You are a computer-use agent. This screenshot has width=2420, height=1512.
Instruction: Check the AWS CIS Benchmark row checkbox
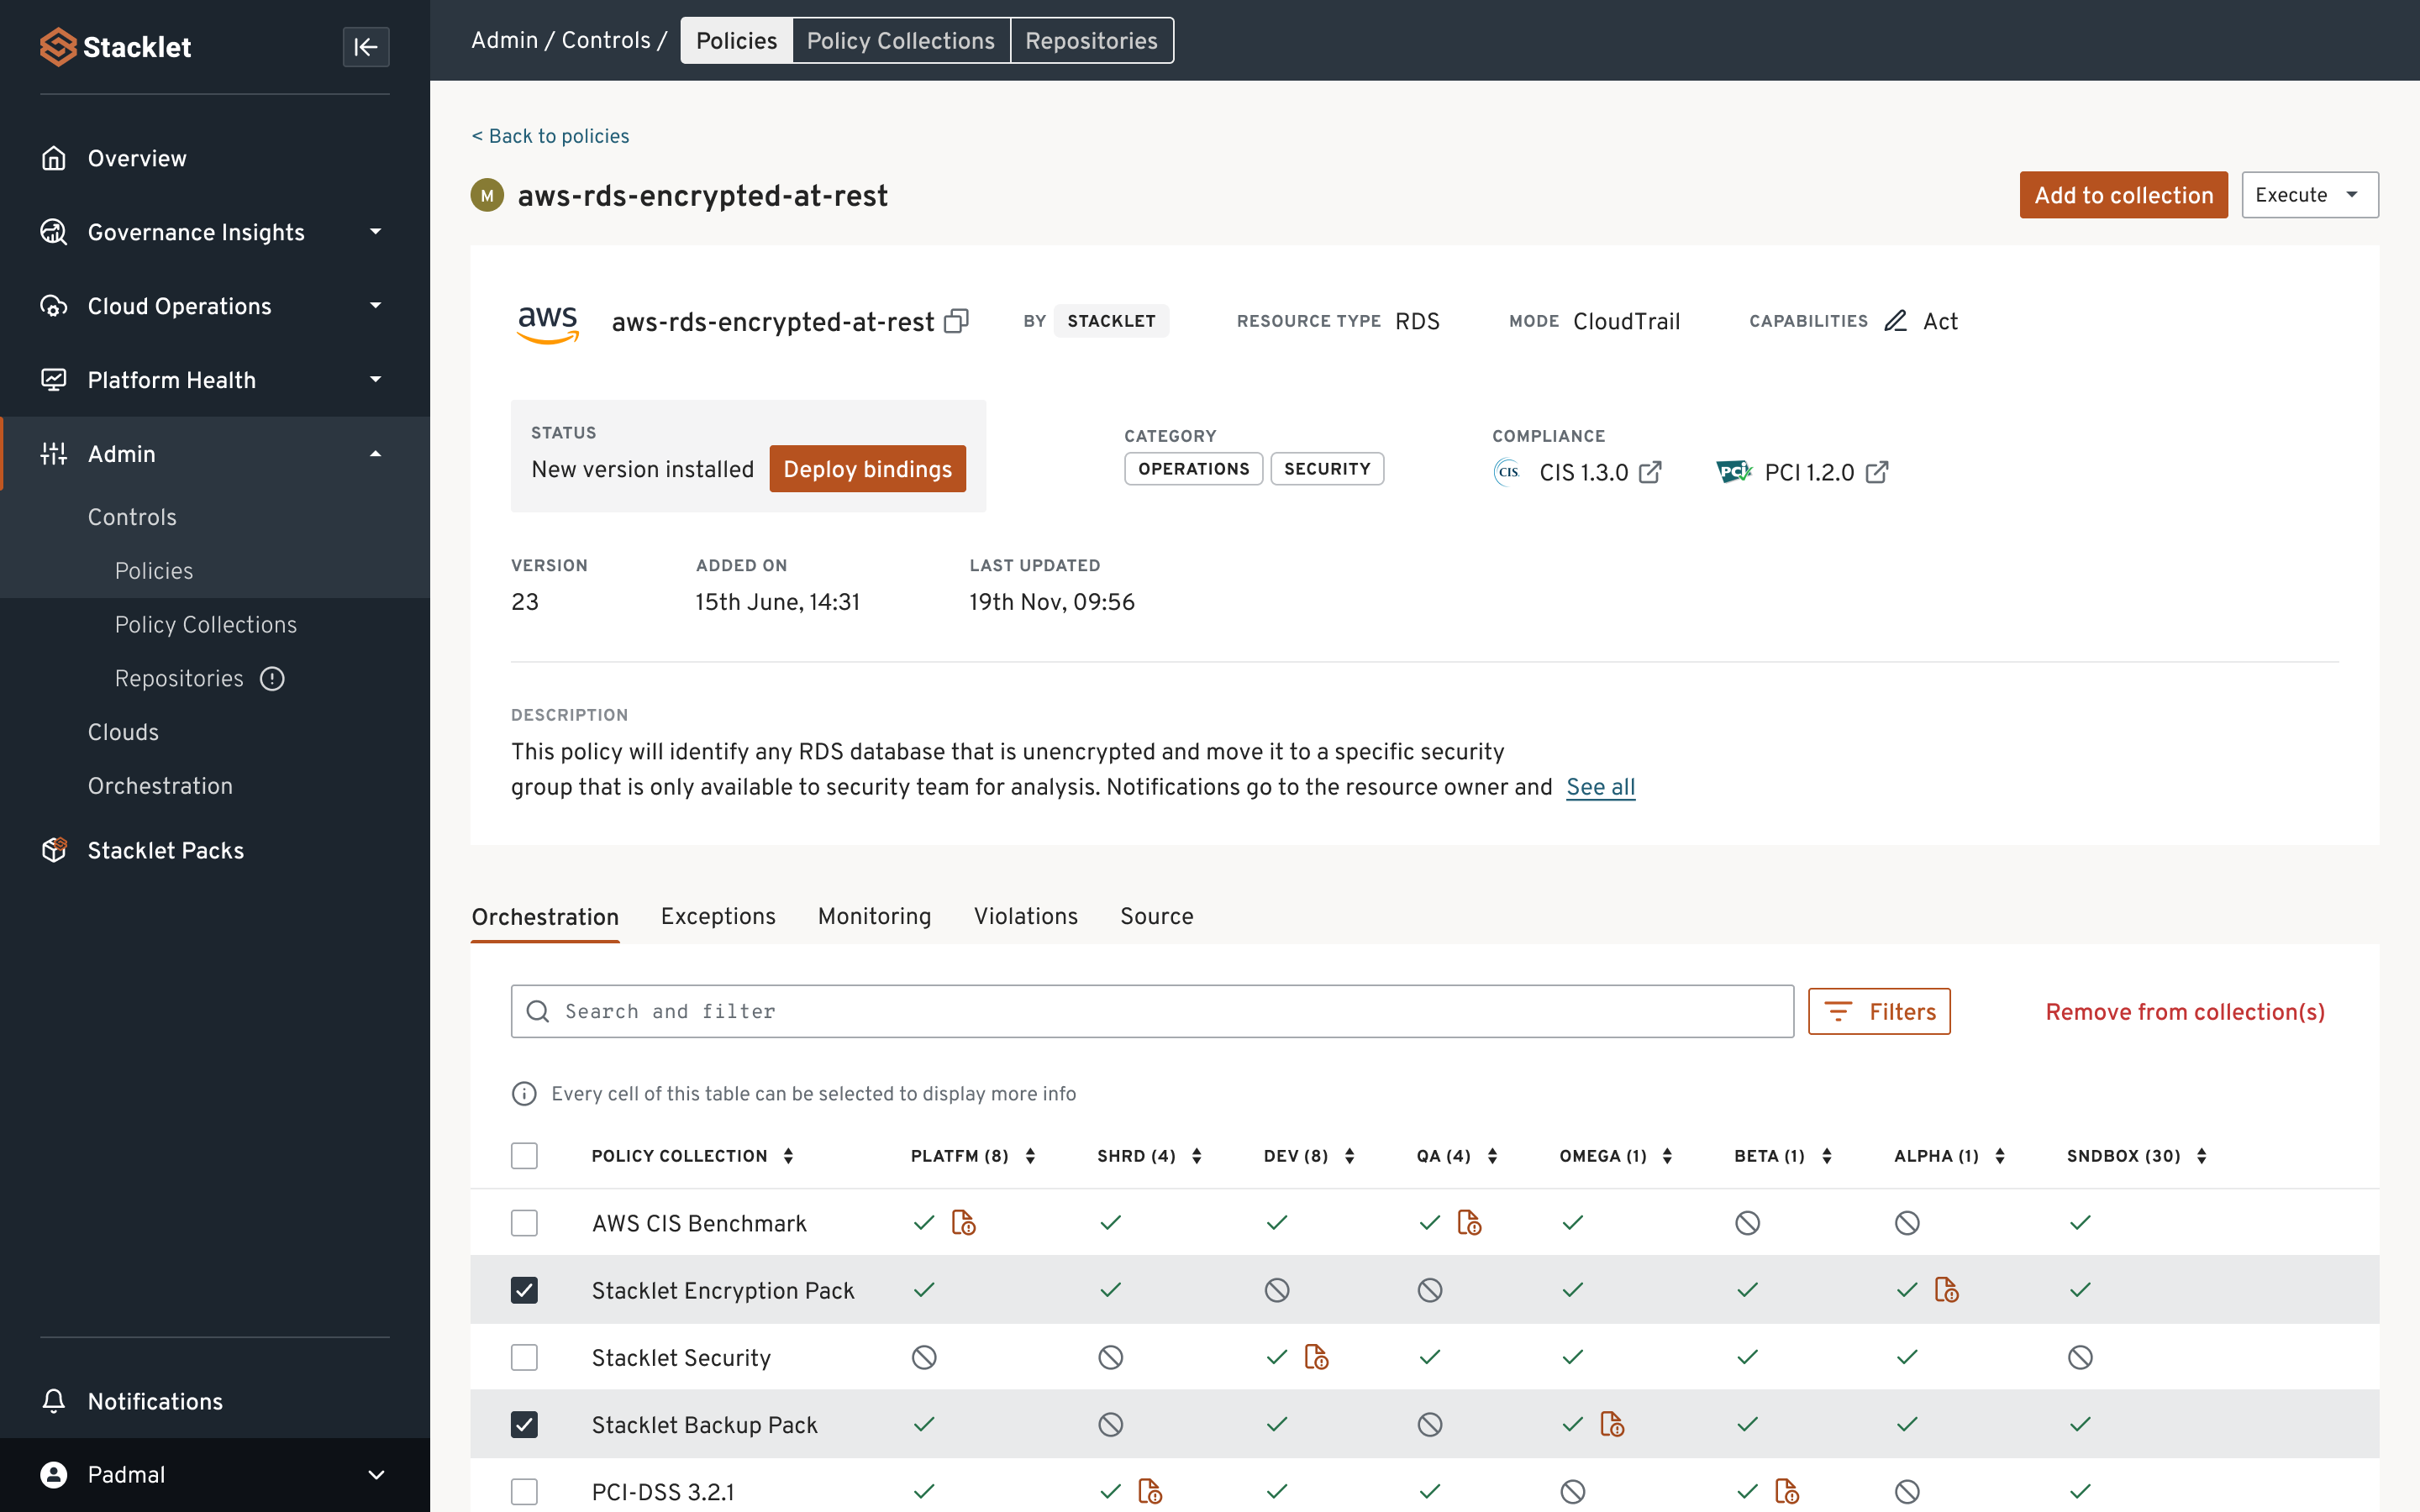(x=524, y=1223)
